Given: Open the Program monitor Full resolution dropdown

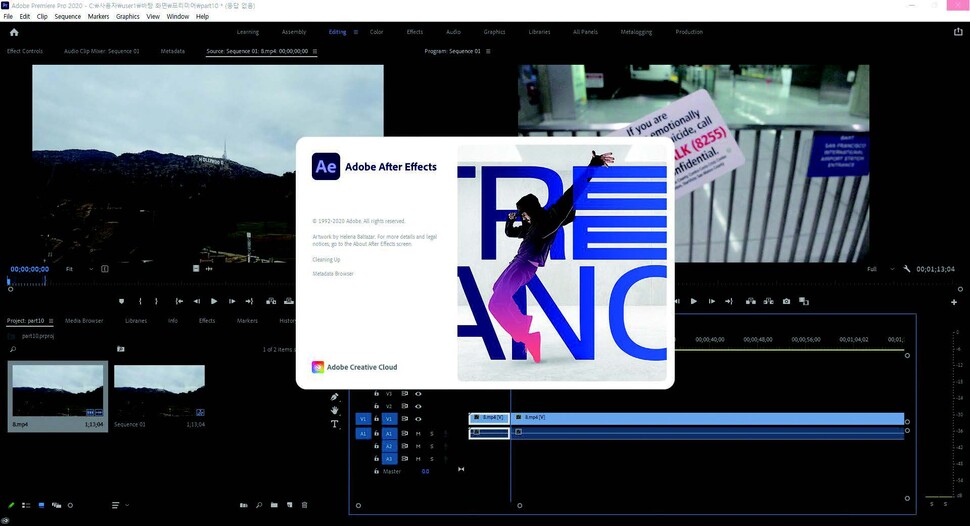Looking at the screenshot, I should coord(880,269).
